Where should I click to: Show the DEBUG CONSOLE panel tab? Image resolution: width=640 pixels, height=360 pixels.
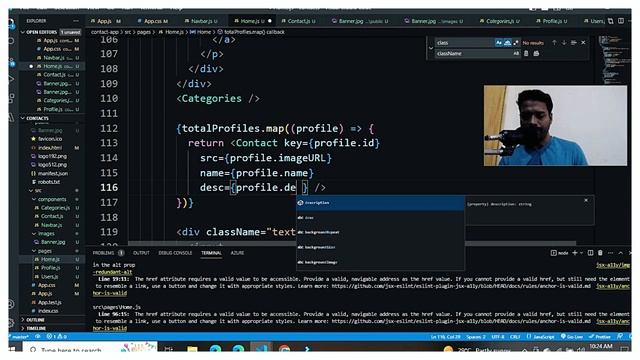[175, 253]
